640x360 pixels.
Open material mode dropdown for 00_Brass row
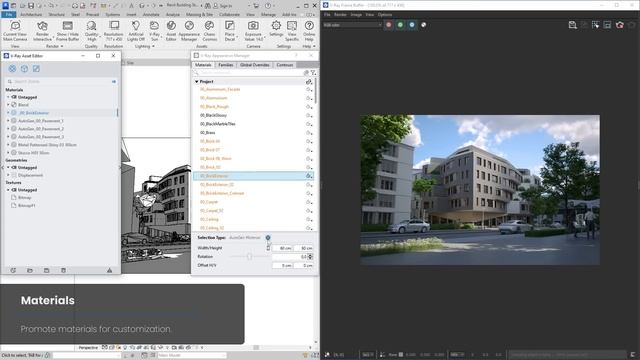coord(309,133)
